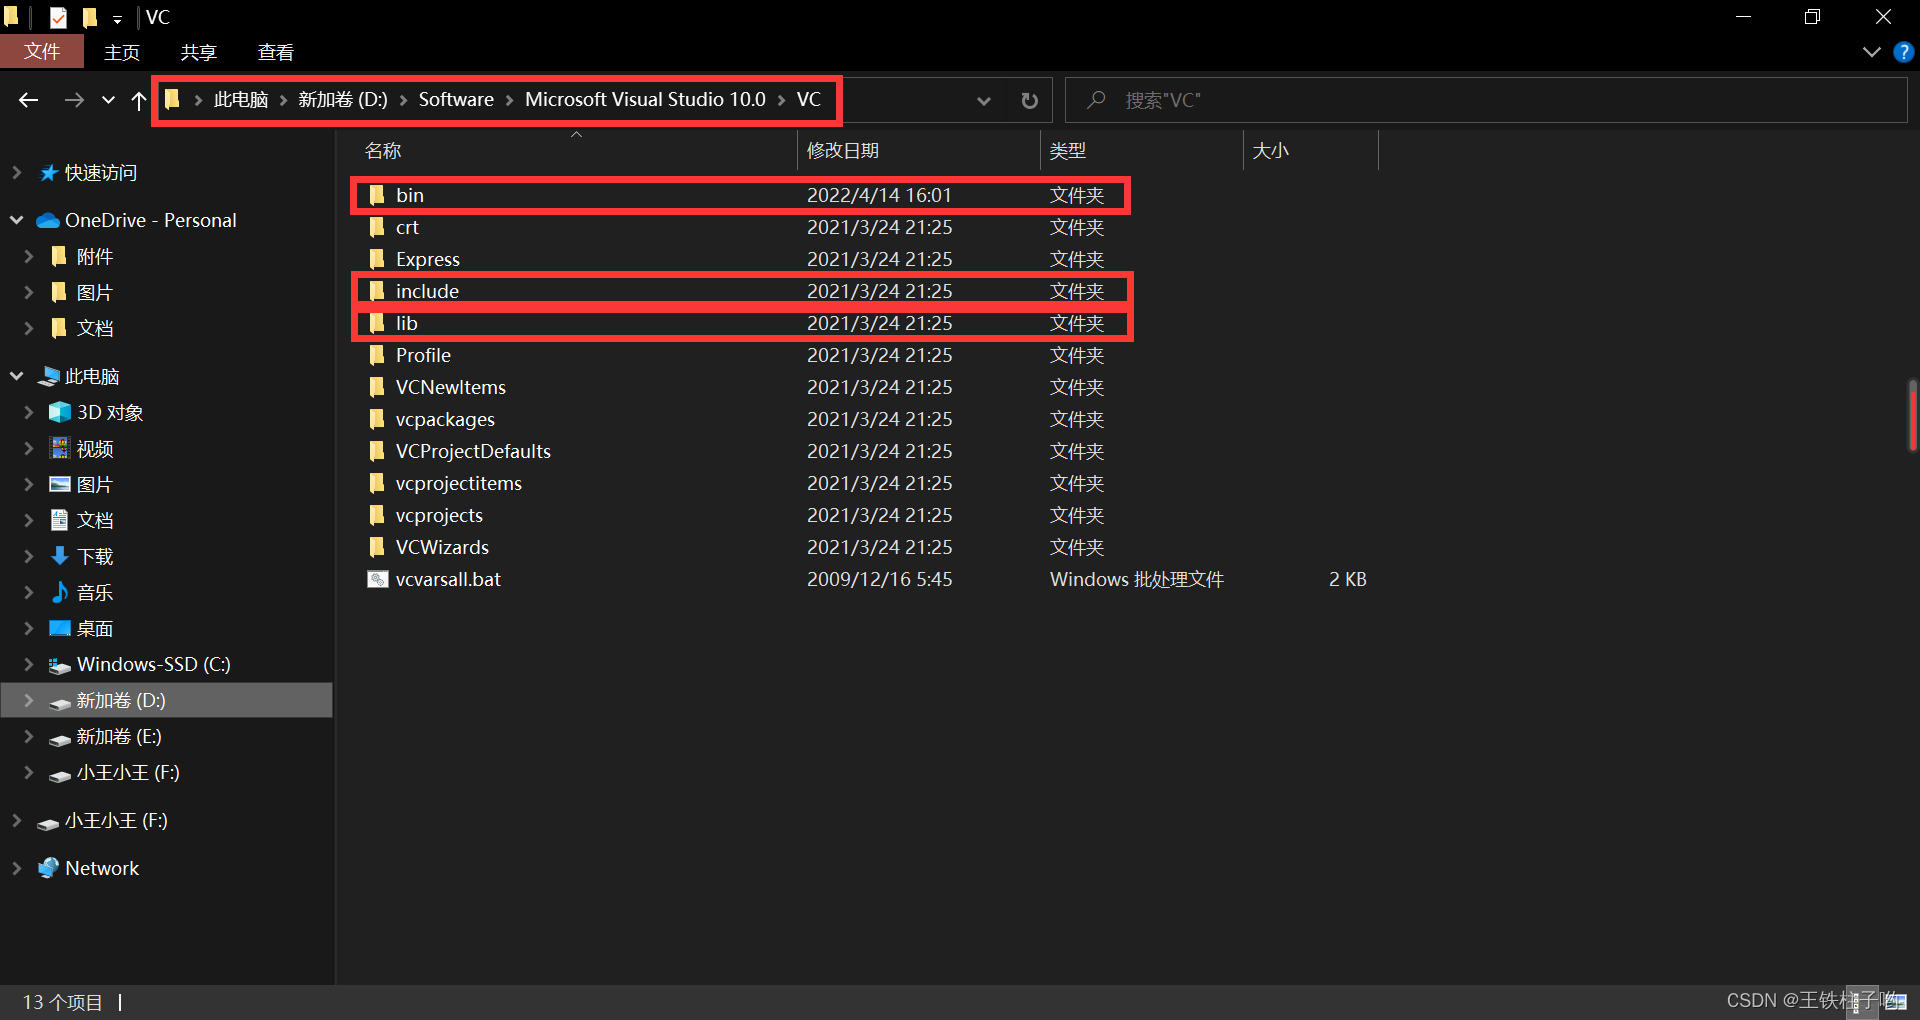1920x1020 pixels.
Task: Go up one folder level
Action: pos(139,100)
